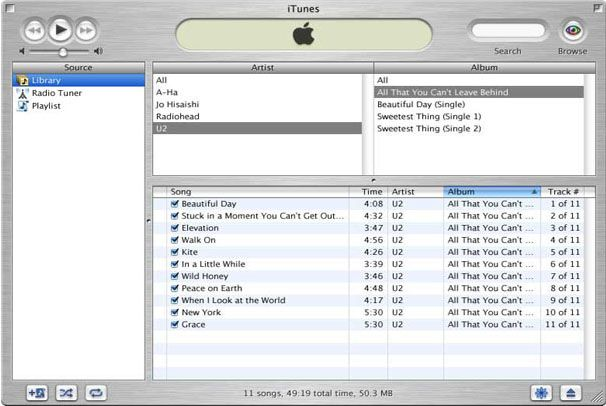Click the eject disc button
This screenshot has width=606, height=406.
click(x=570, y=393)
